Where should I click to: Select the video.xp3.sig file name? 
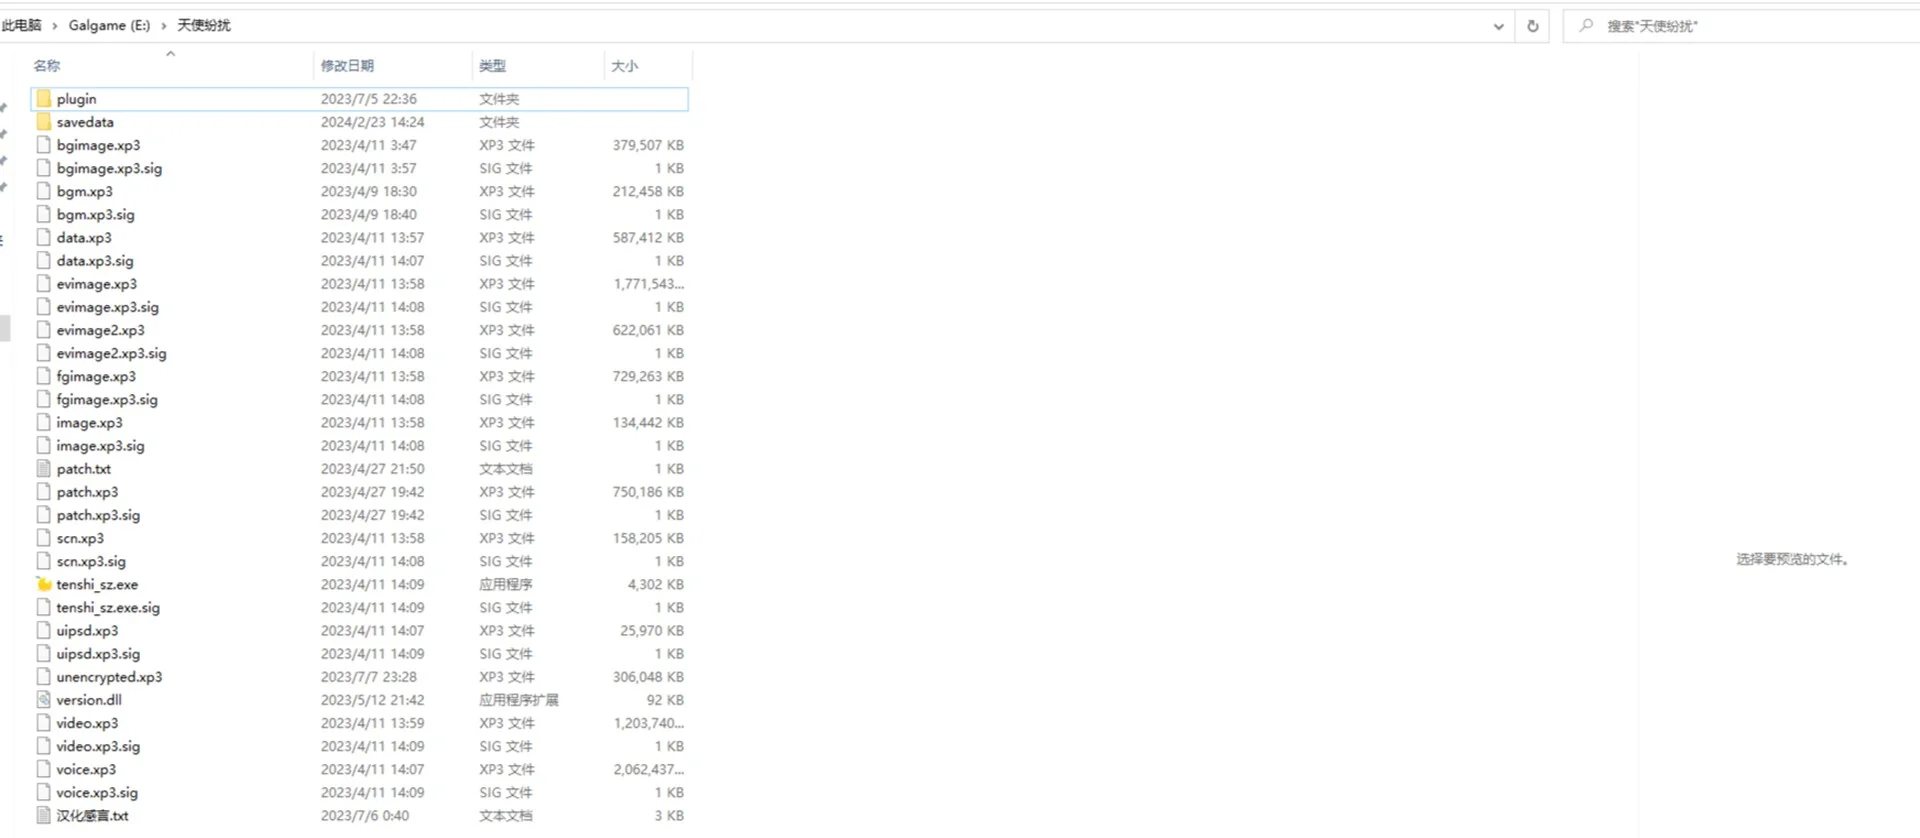(98, 746)
